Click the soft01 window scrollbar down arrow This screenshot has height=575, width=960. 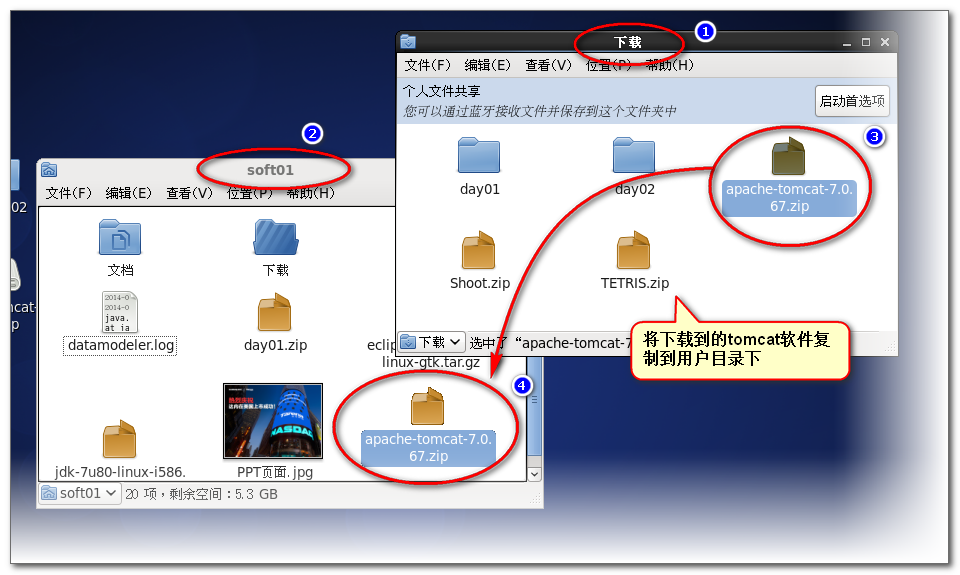(534, 474)
